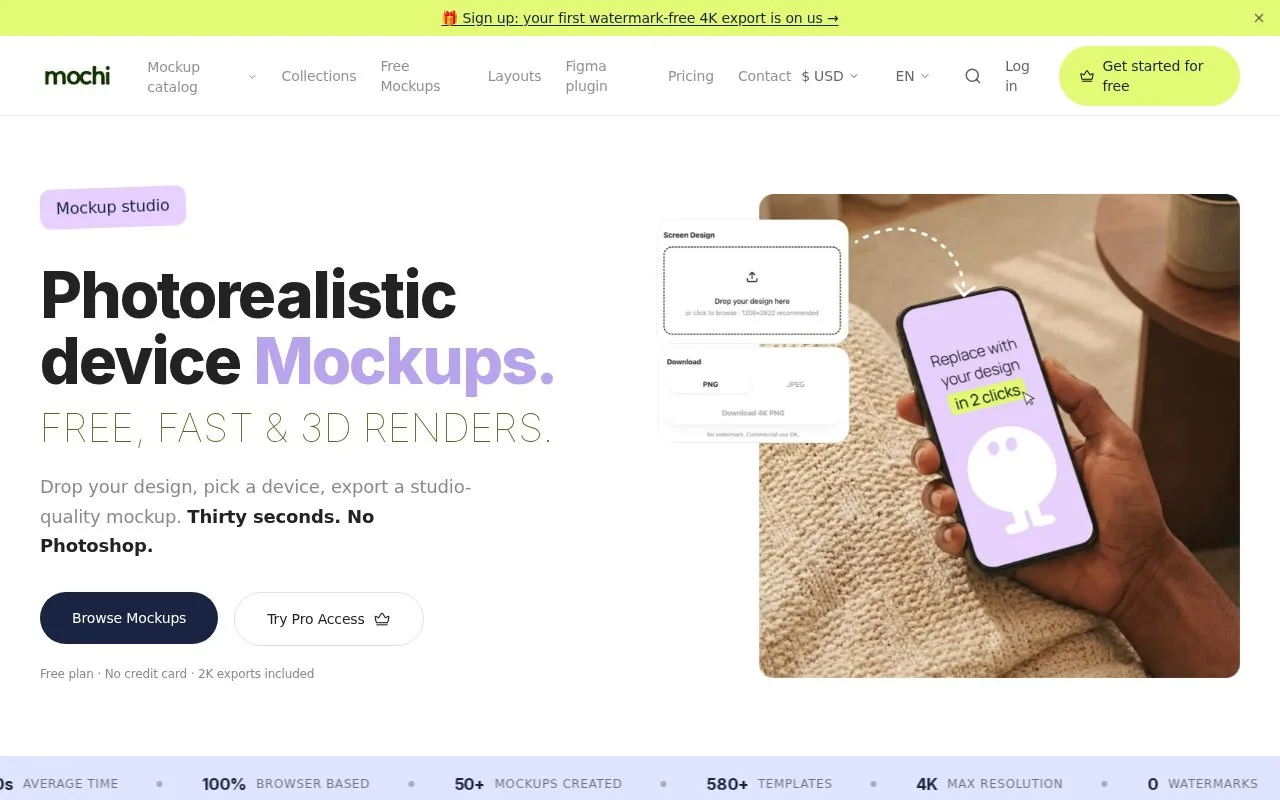Select the PNG format option
Viewport: 1280px width, 800px height.
710,384
